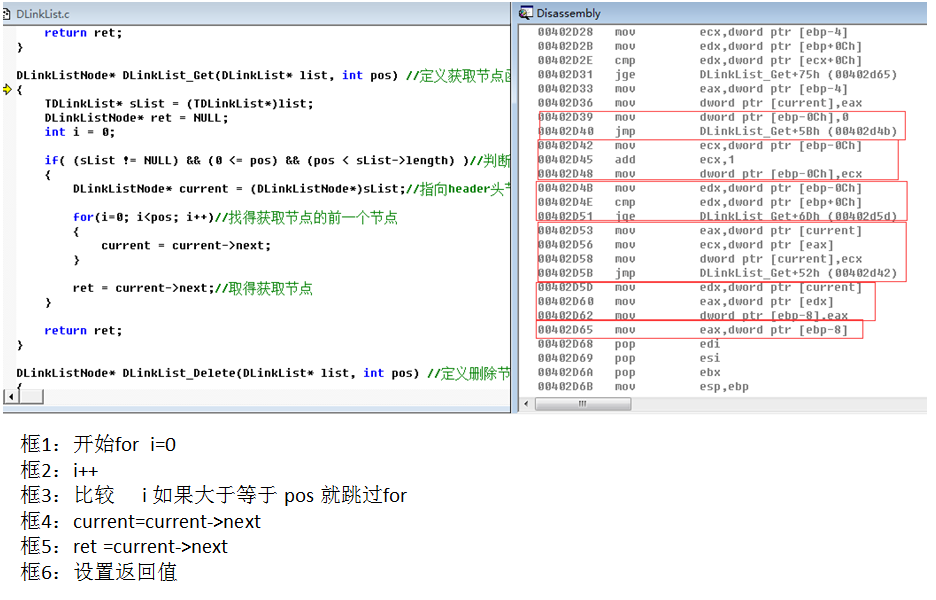
Task: Click disassembly address 00402D28
Action: pos(565,32)
